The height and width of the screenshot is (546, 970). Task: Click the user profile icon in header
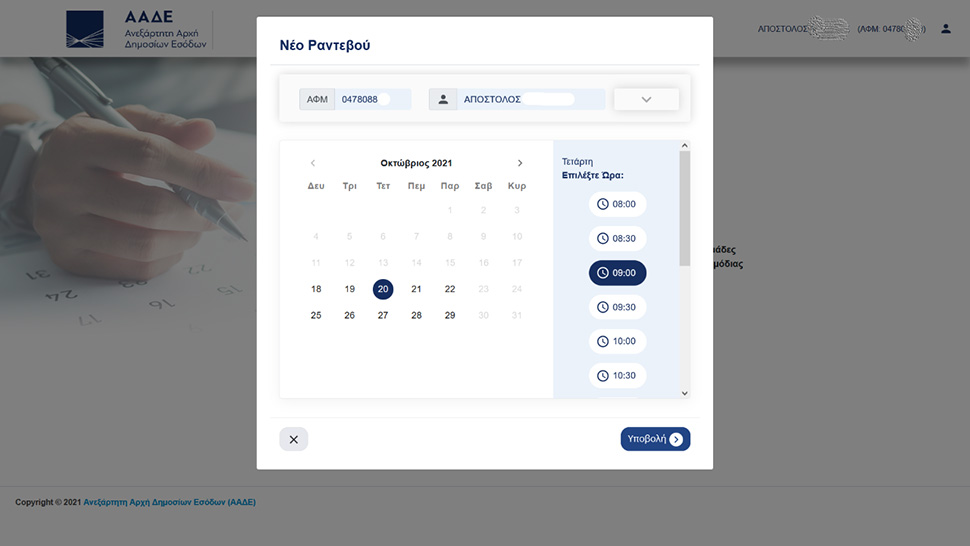946,29
